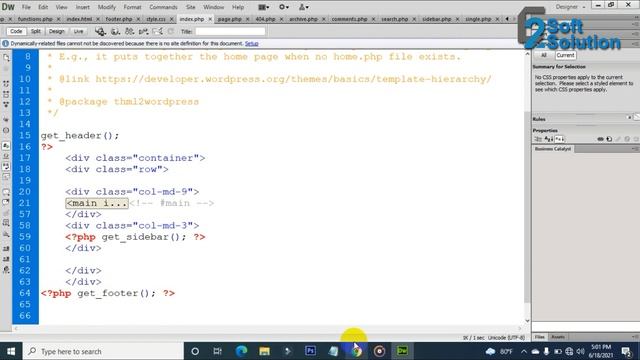Open the Modify menu
Image resolution: width=640 pixels, height=360 pixels.
click(x=107, y=7)
